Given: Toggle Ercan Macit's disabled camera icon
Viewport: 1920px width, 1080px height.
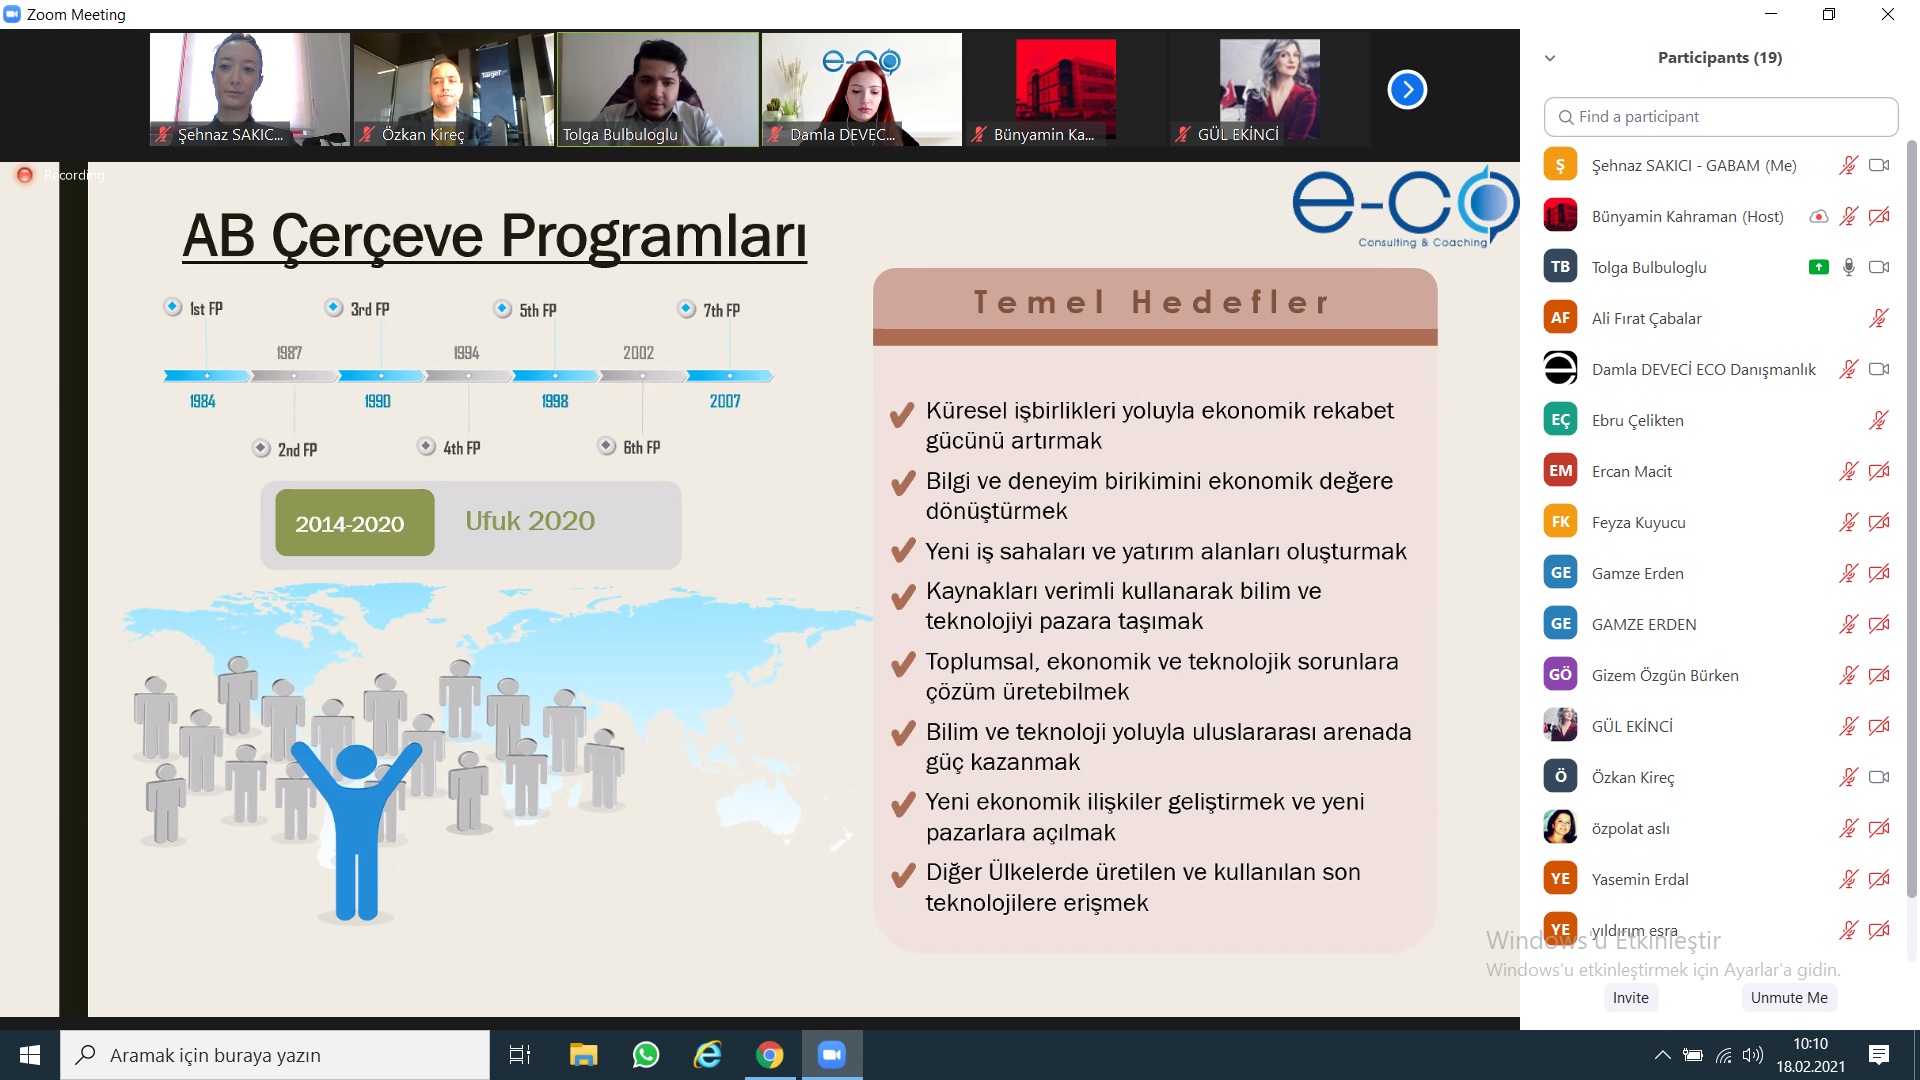Looking at the screenshot, I should pos(1878,471).
